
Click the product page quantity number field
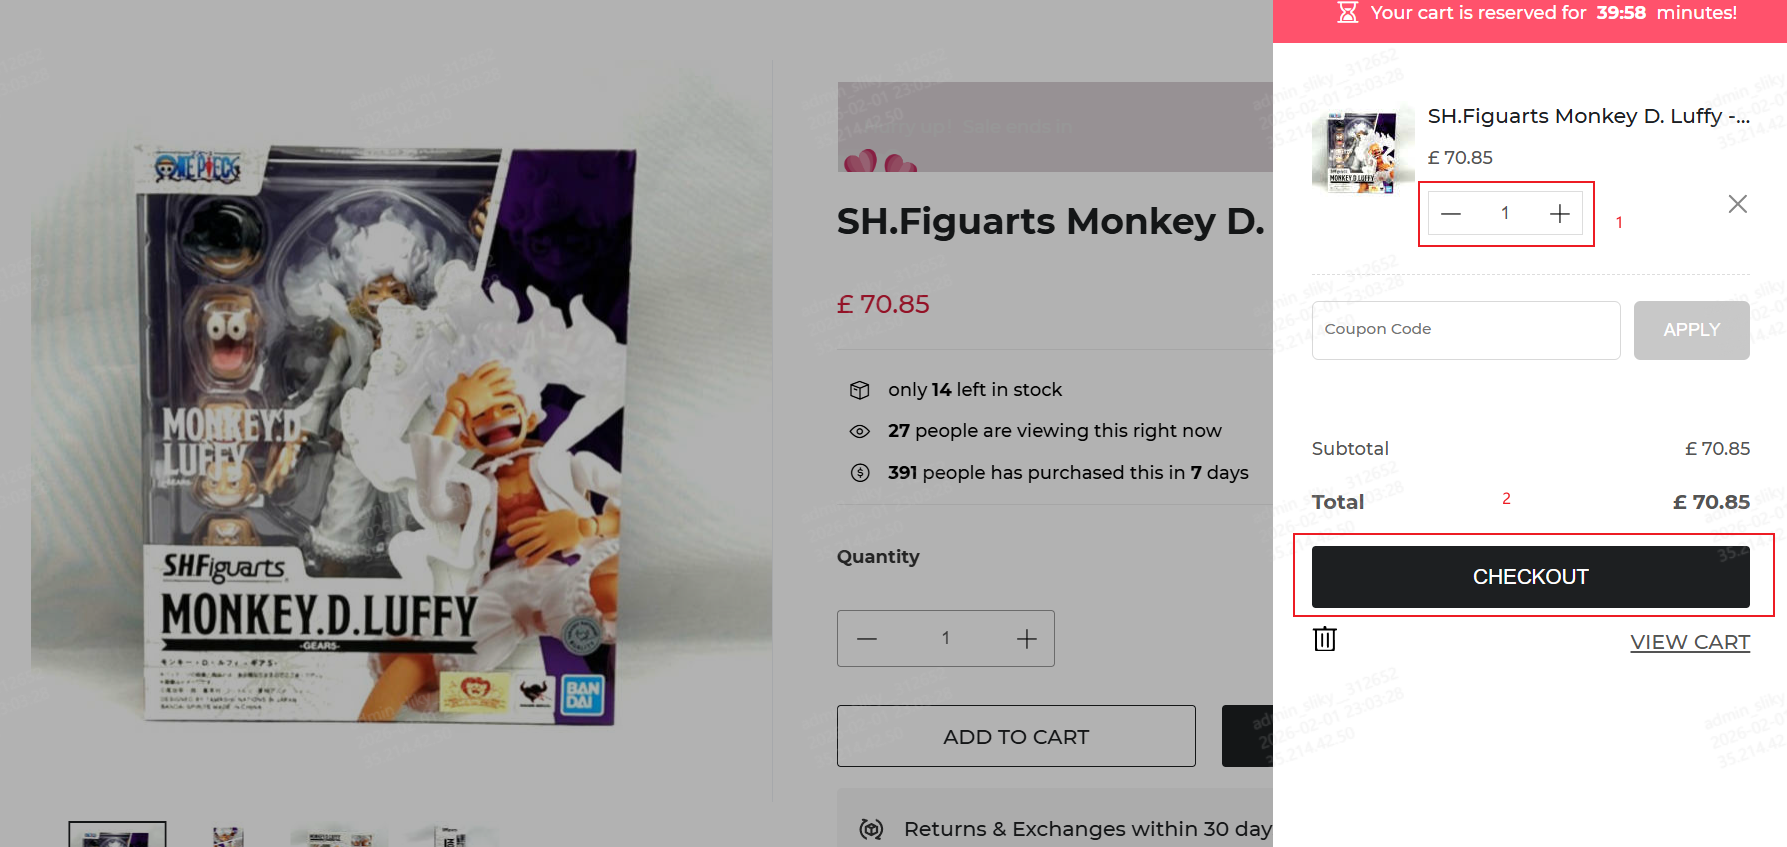945,639
